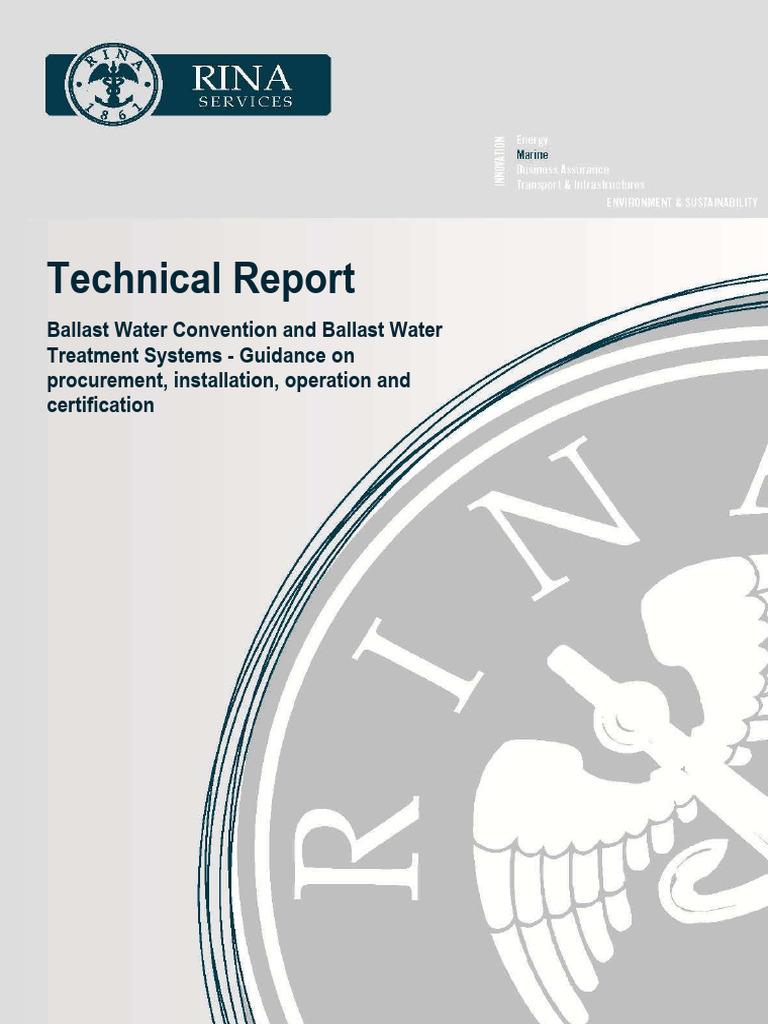Viewport: 768px width, 1024px height.
Task: Click the RINA Services logo banner
Action: pyautogui.click(x=188, y=85)
